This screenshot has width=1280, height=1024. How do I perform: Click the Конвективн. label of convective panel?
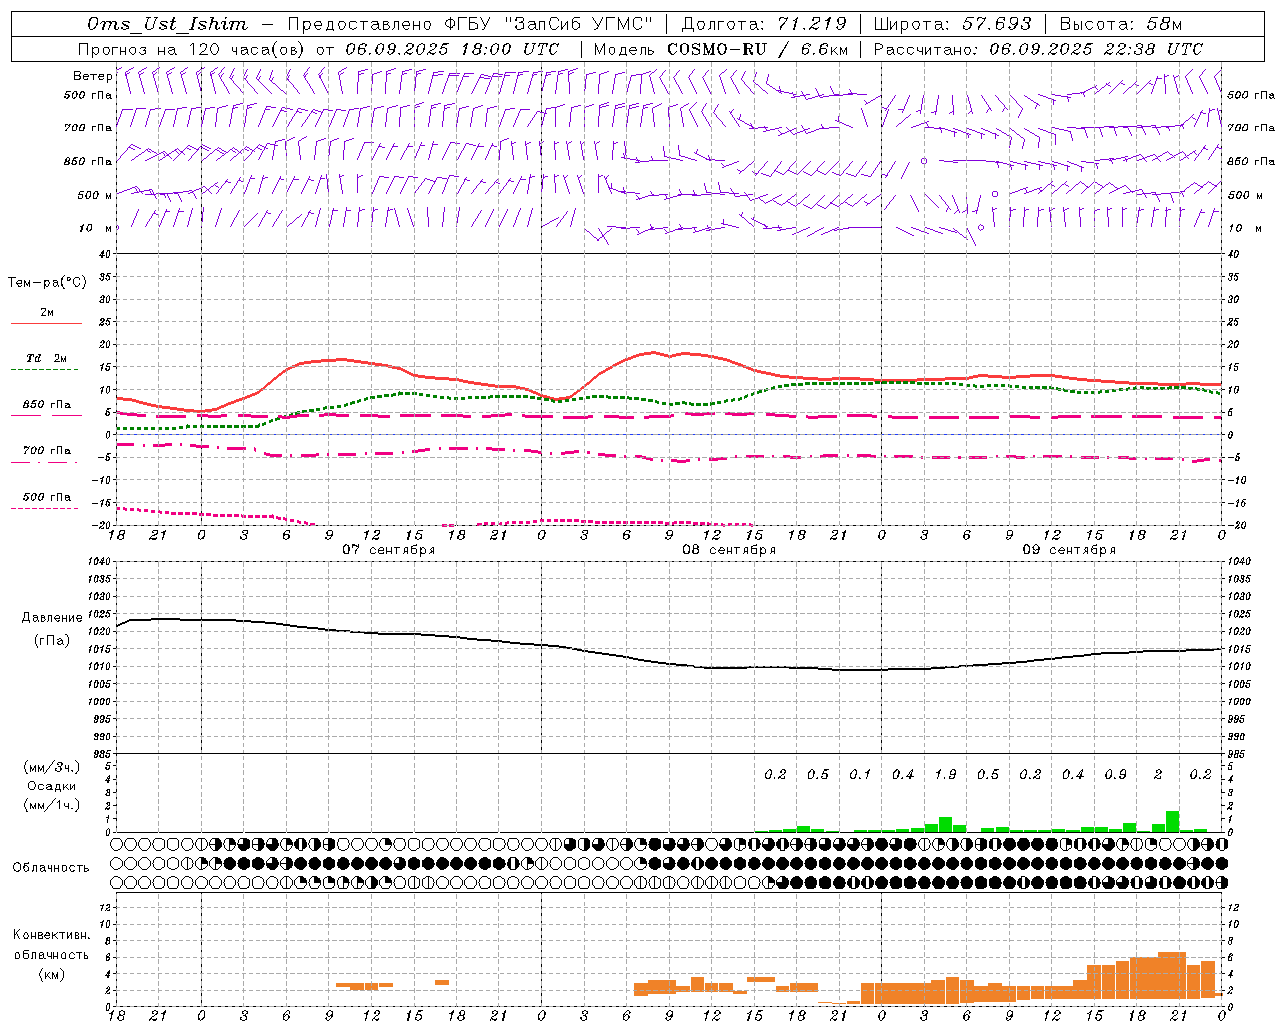51,935
